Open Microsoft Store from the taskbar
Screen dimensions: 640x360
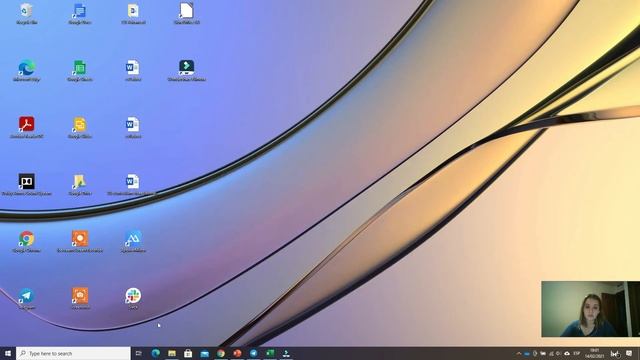188,353
